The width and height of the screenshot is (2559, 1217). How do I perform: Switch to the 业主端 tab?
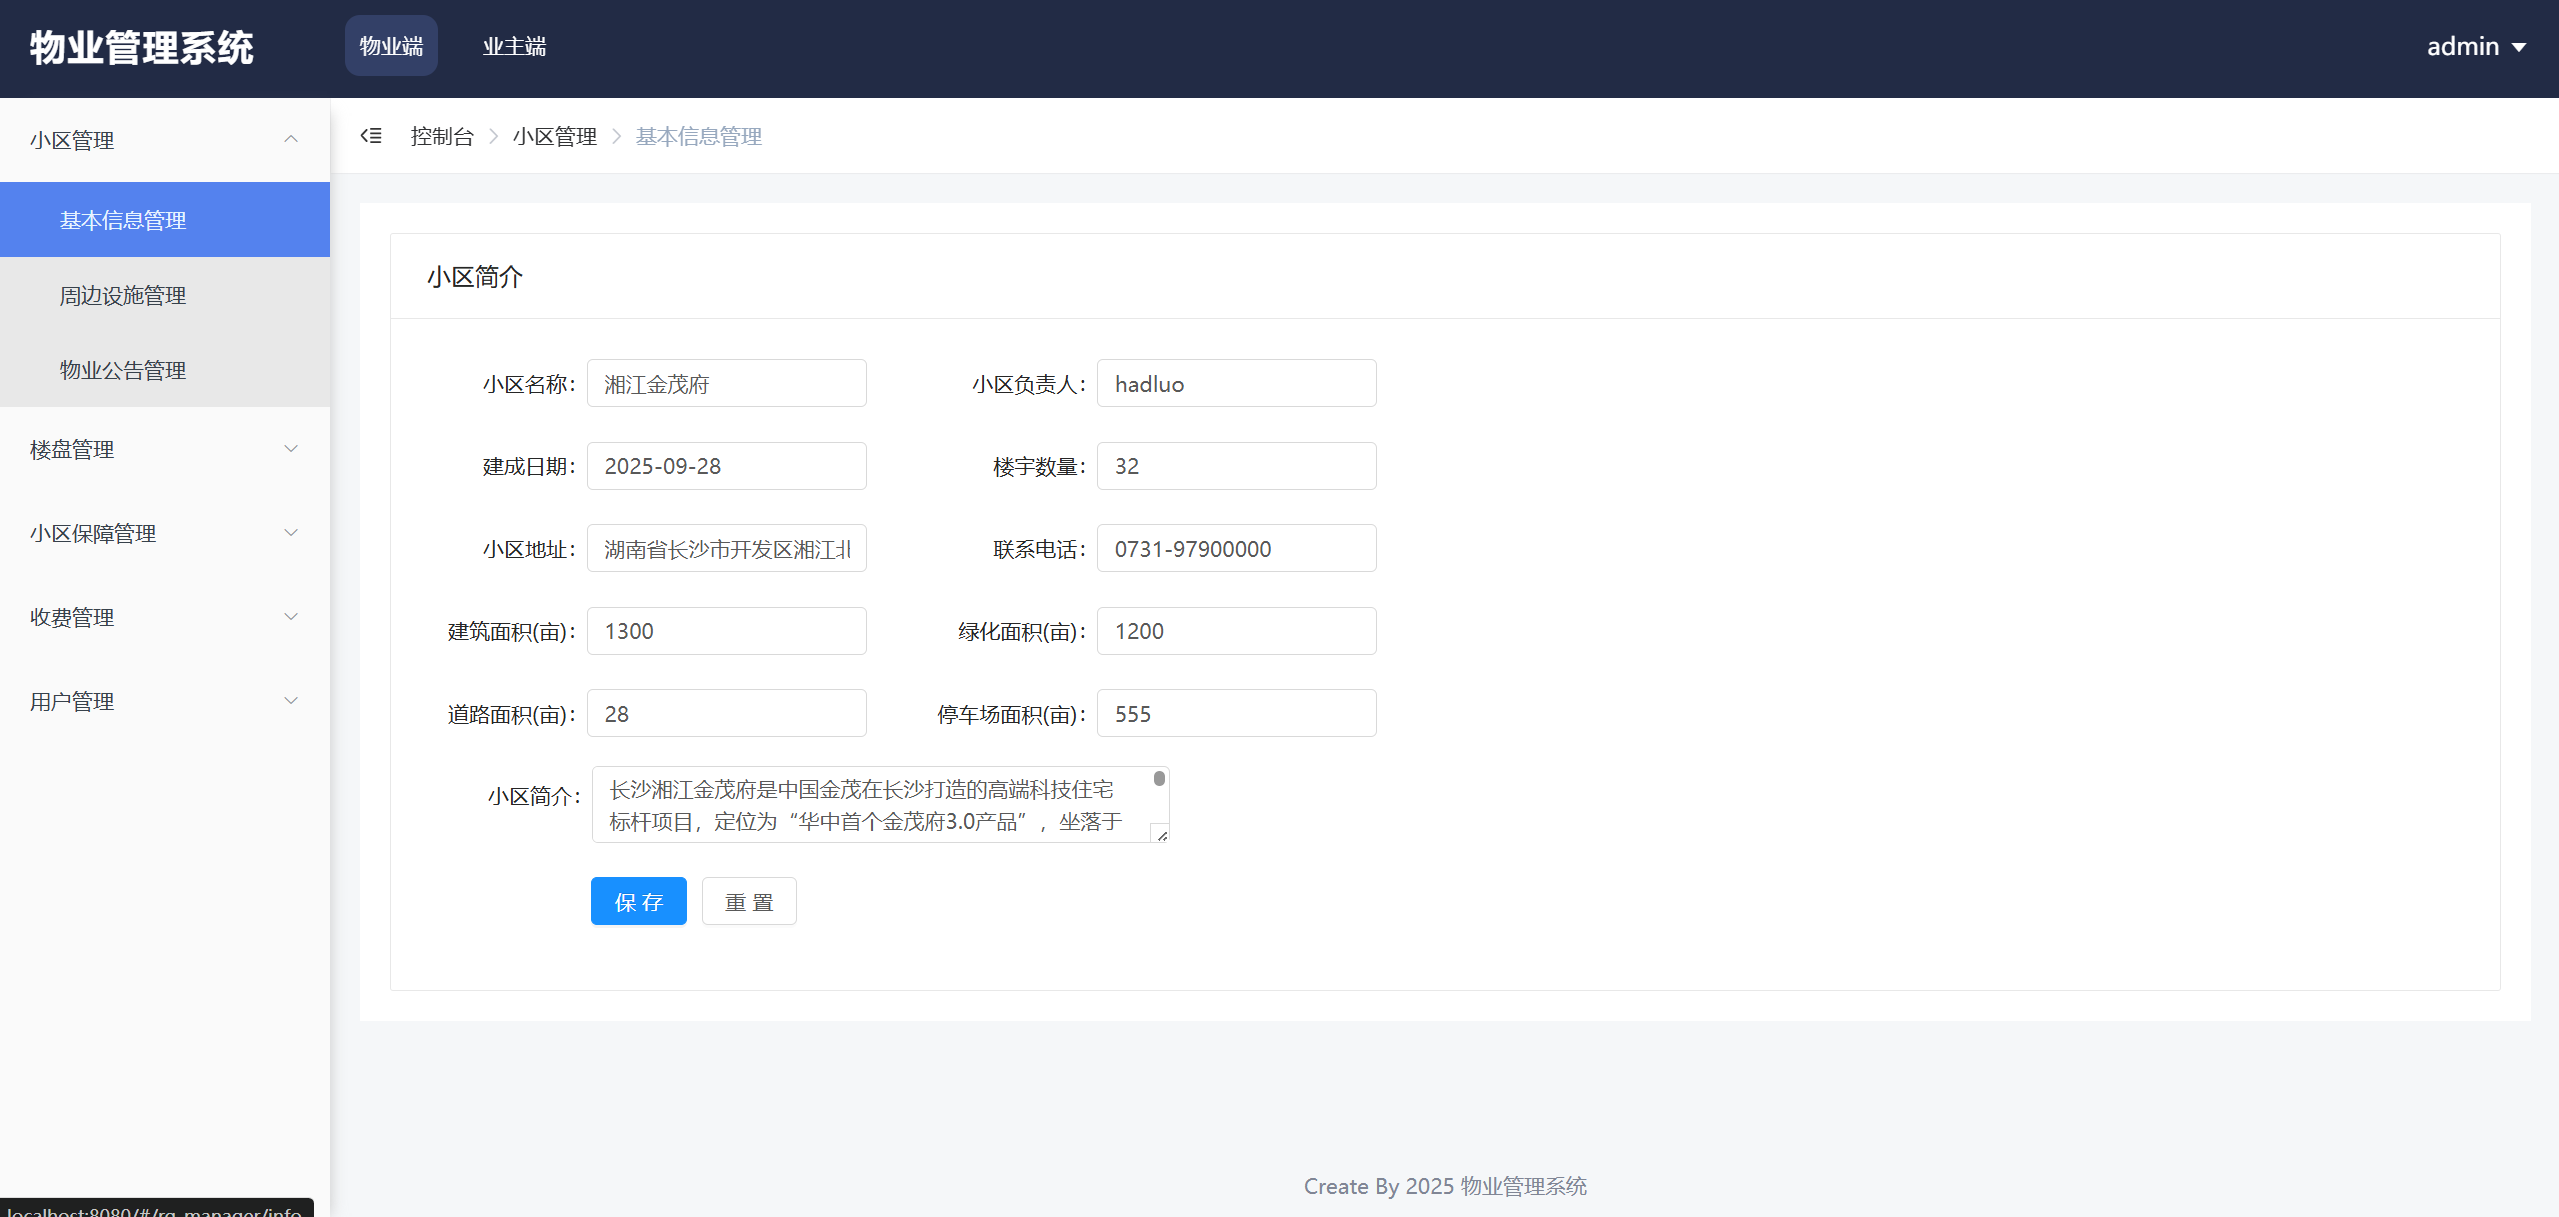click(514, 46)
